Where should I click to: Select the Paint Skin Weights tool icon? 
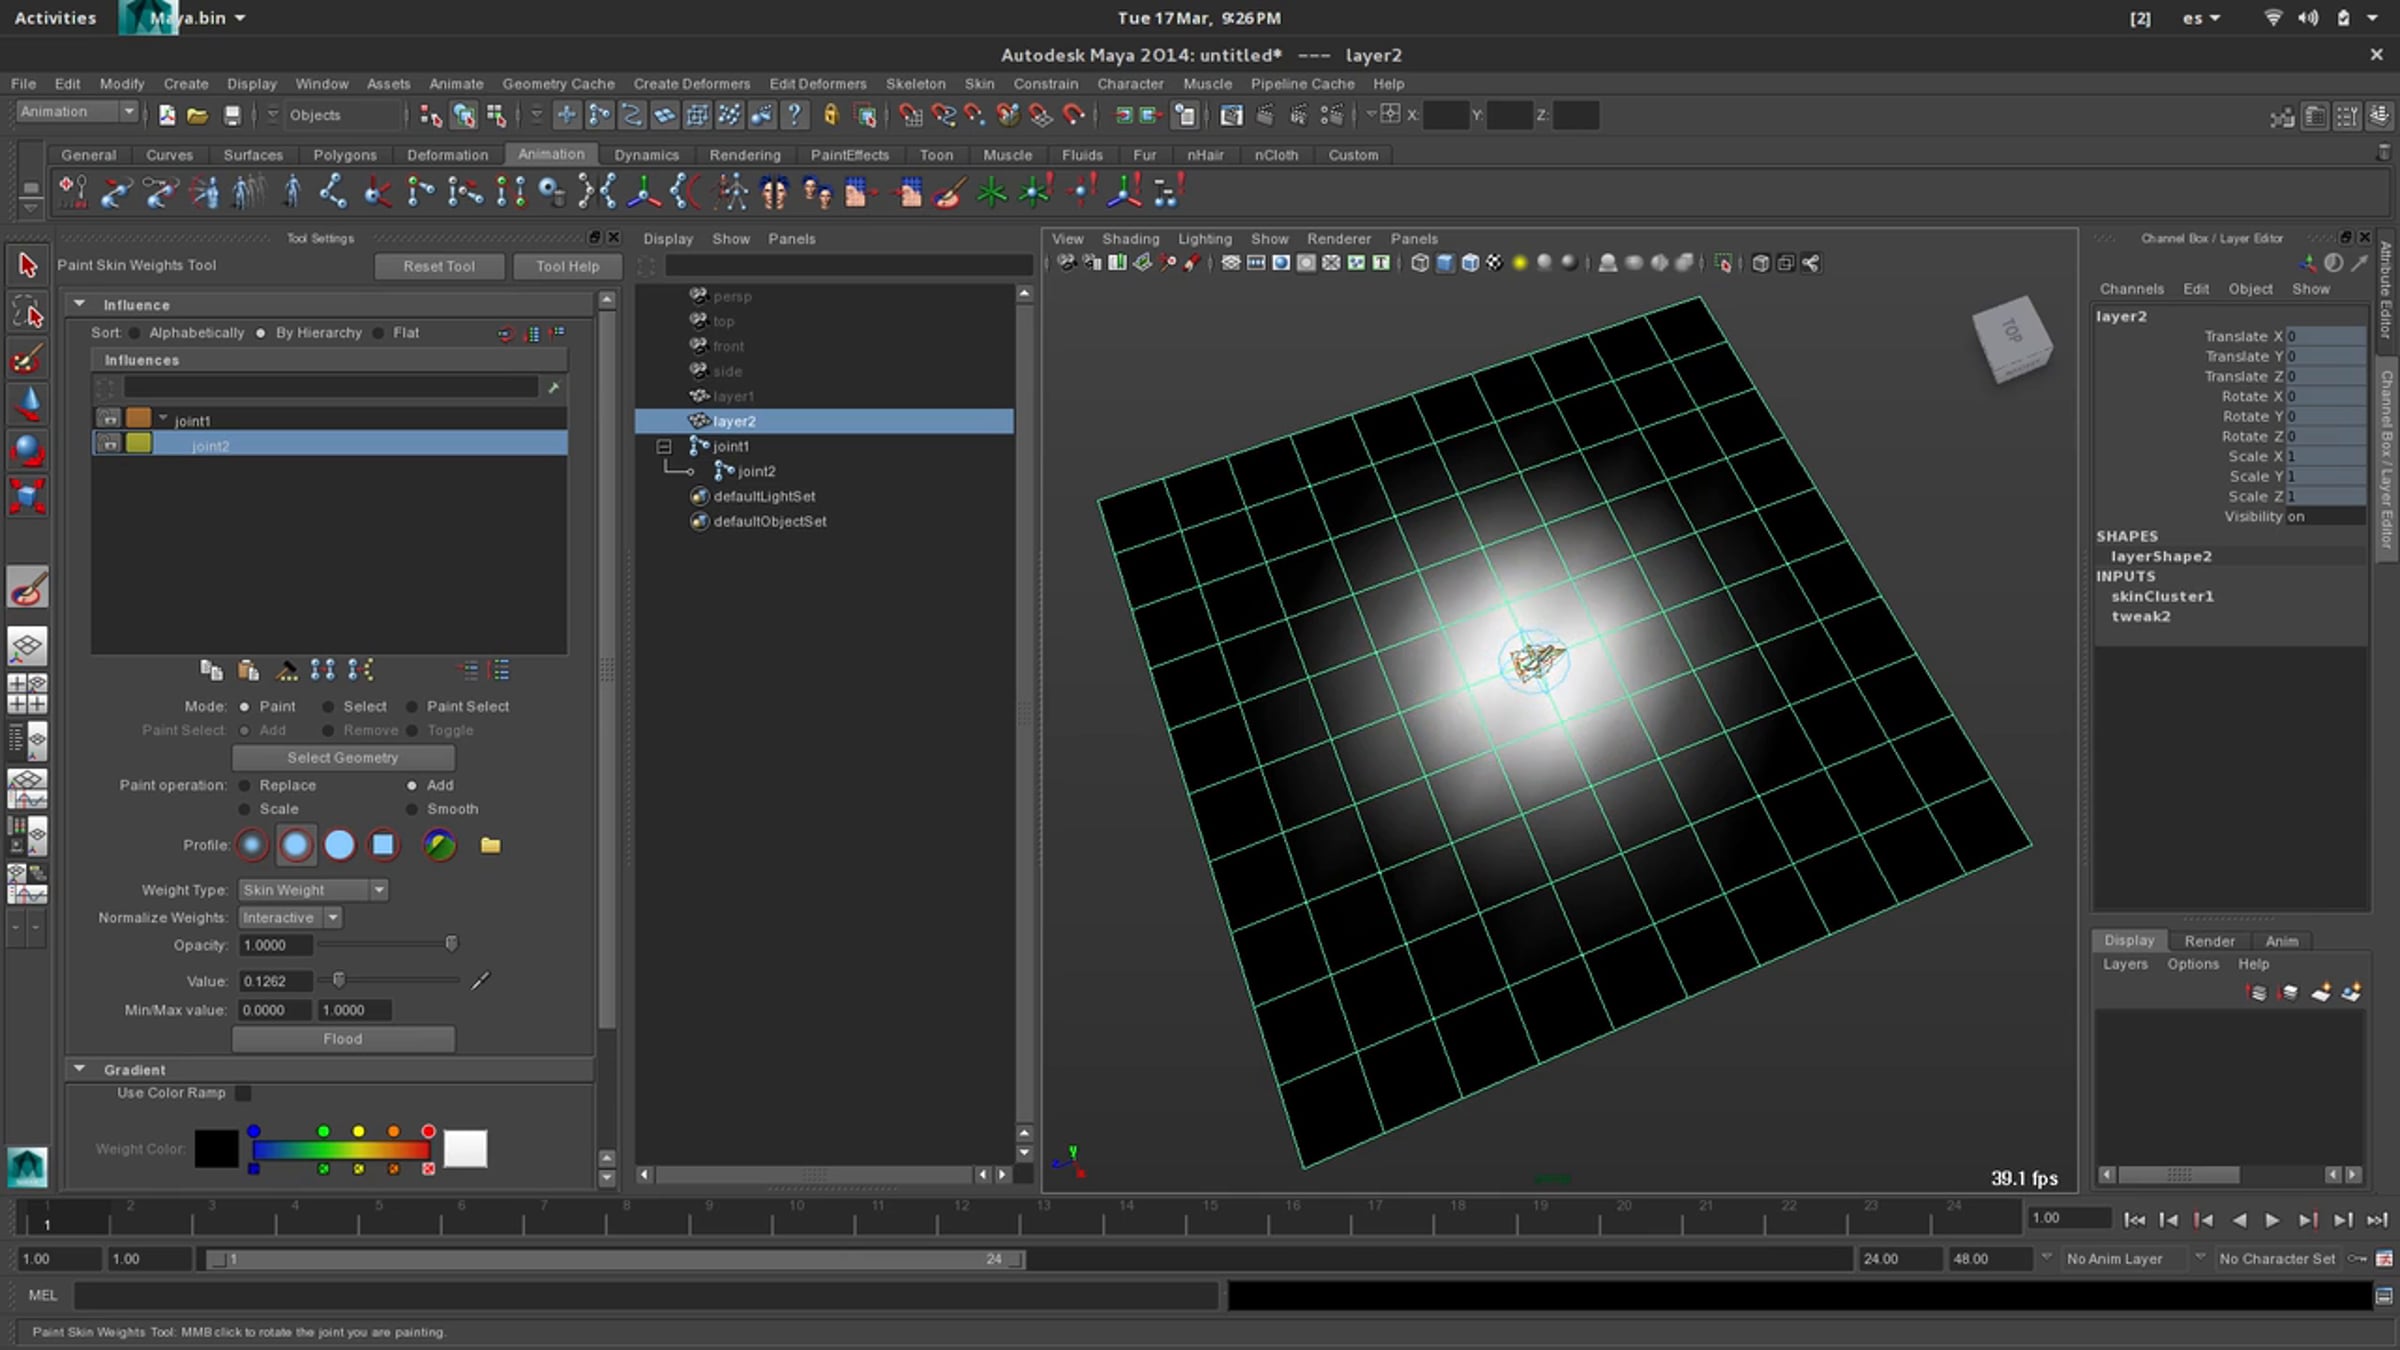pyautogui.click(x=28, y=588)
